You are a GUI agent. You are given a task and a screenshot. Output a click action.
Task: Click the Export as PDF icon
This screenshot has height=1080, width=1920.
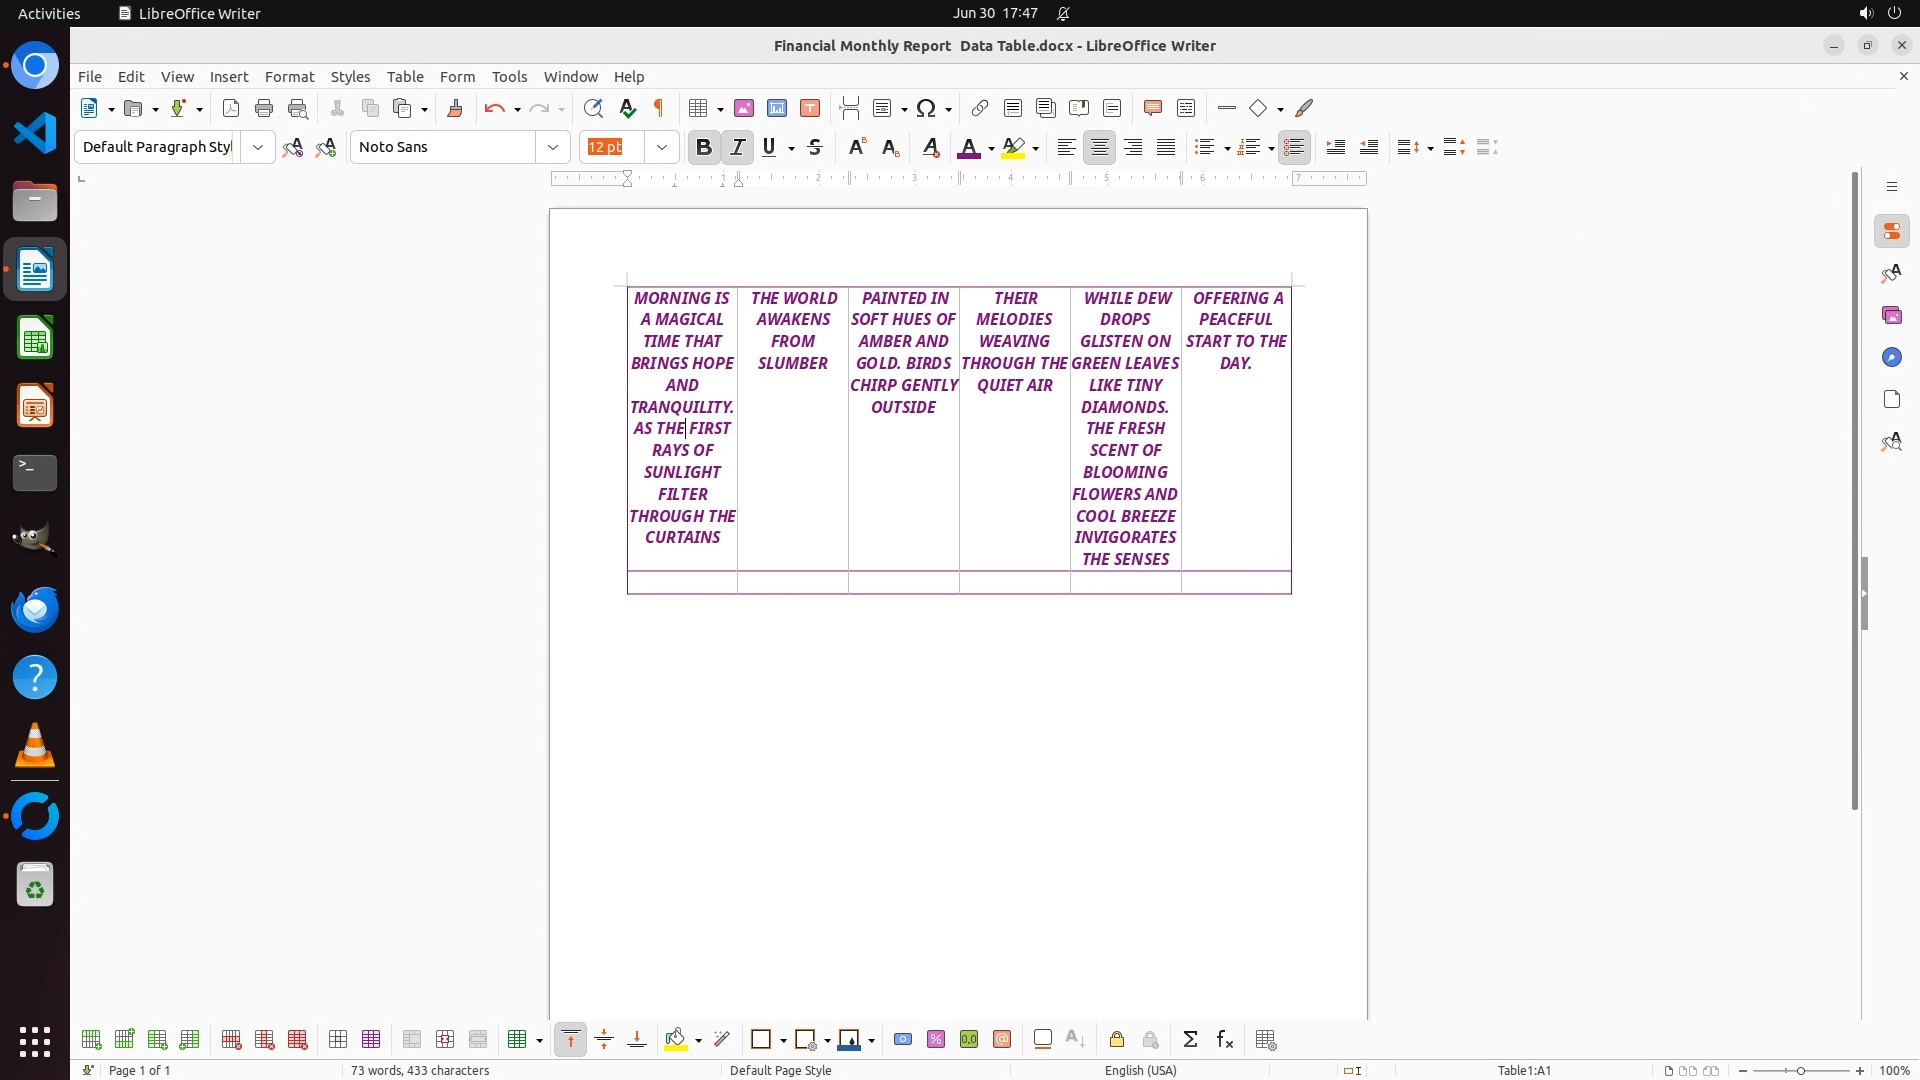tap(231, 108)
